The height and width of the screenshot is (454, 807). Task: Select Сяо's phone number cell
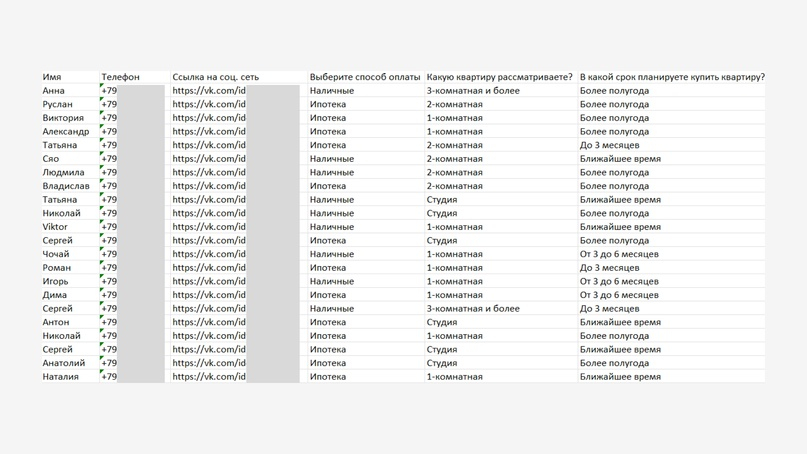click(x=131, y=159)
